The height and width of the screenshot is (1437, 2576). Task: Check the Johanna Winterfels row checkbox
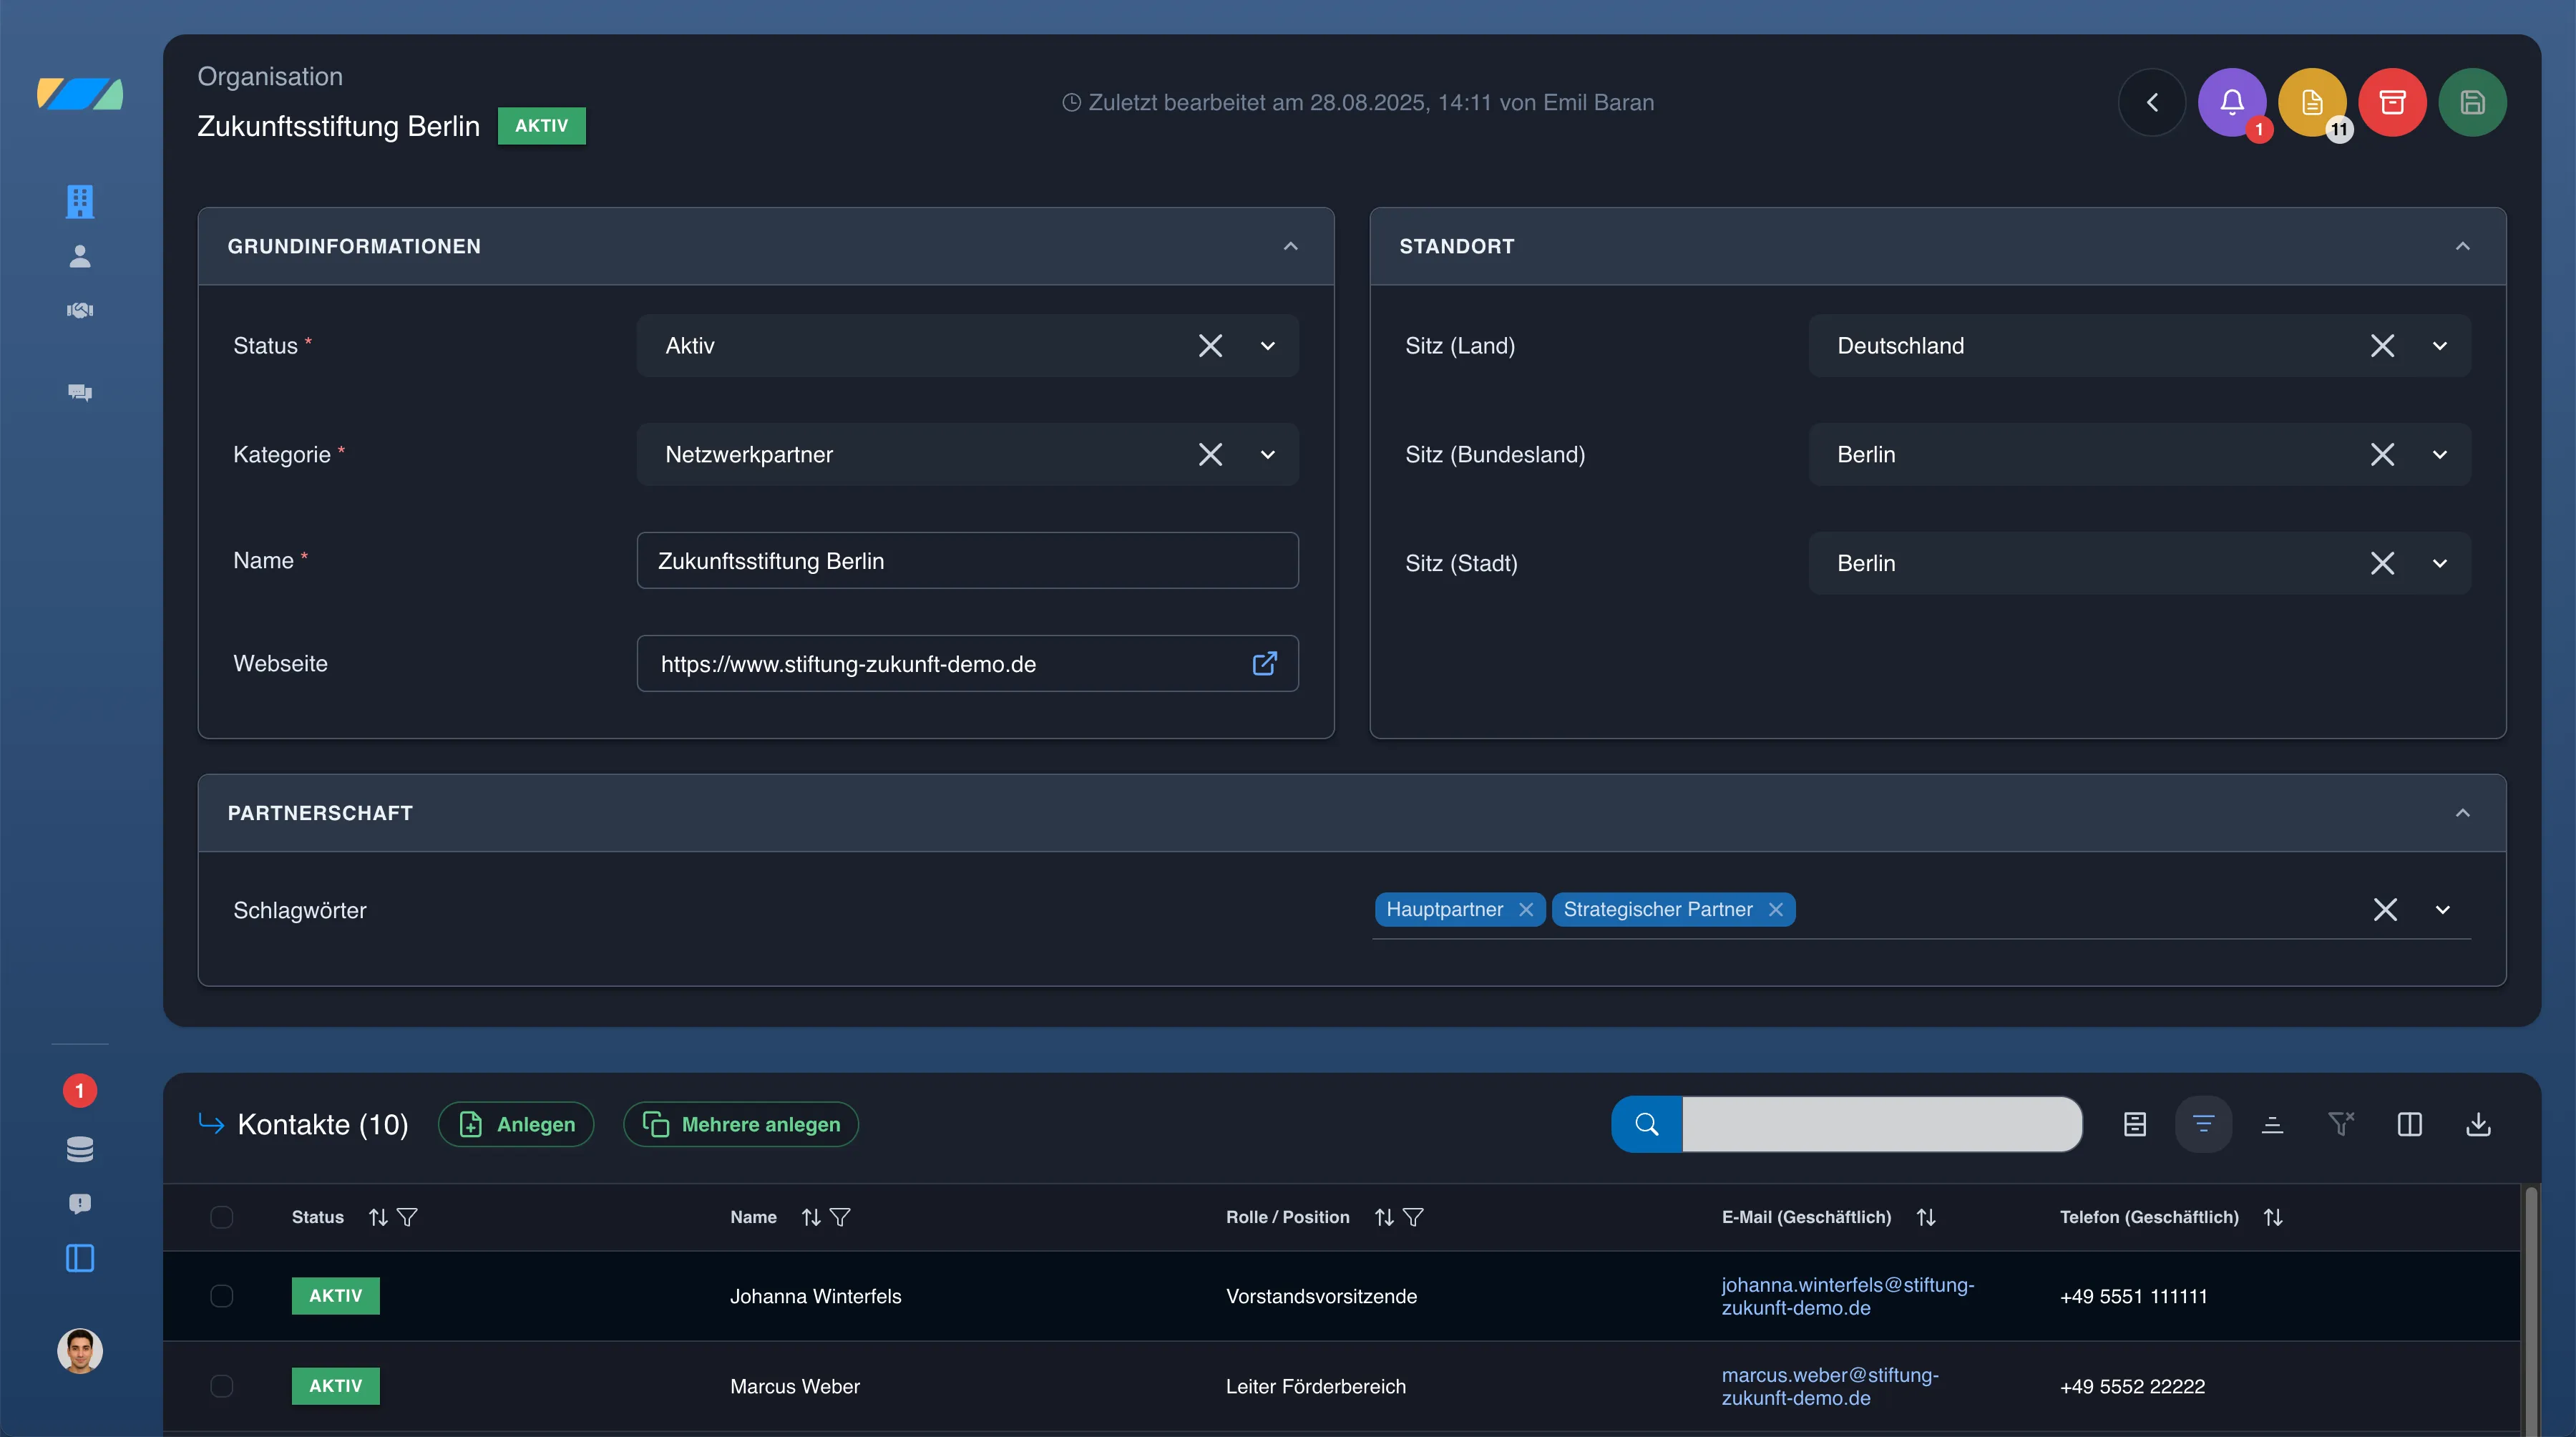click(222, 1296)
